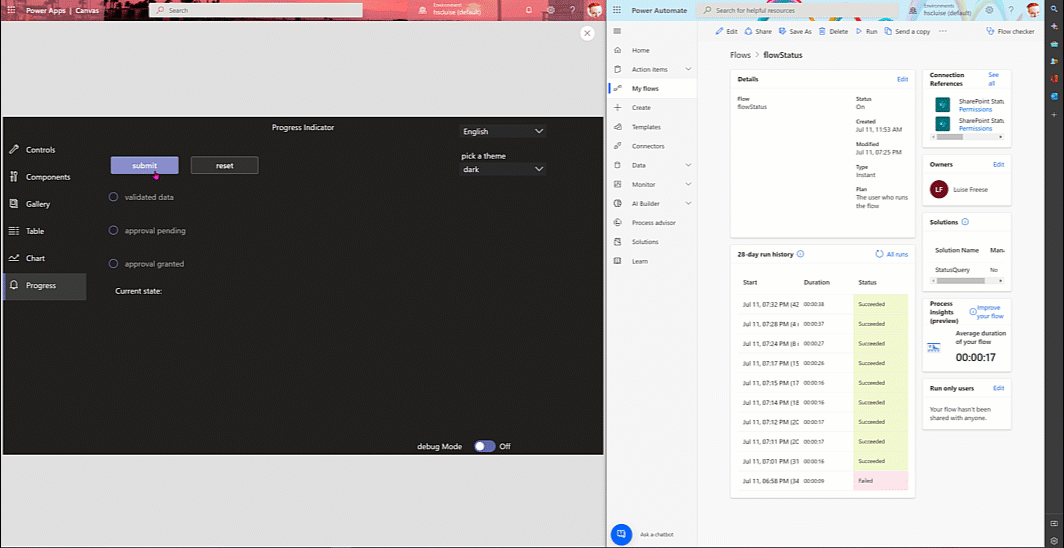Click the Share command

click(x=758, y=31)
